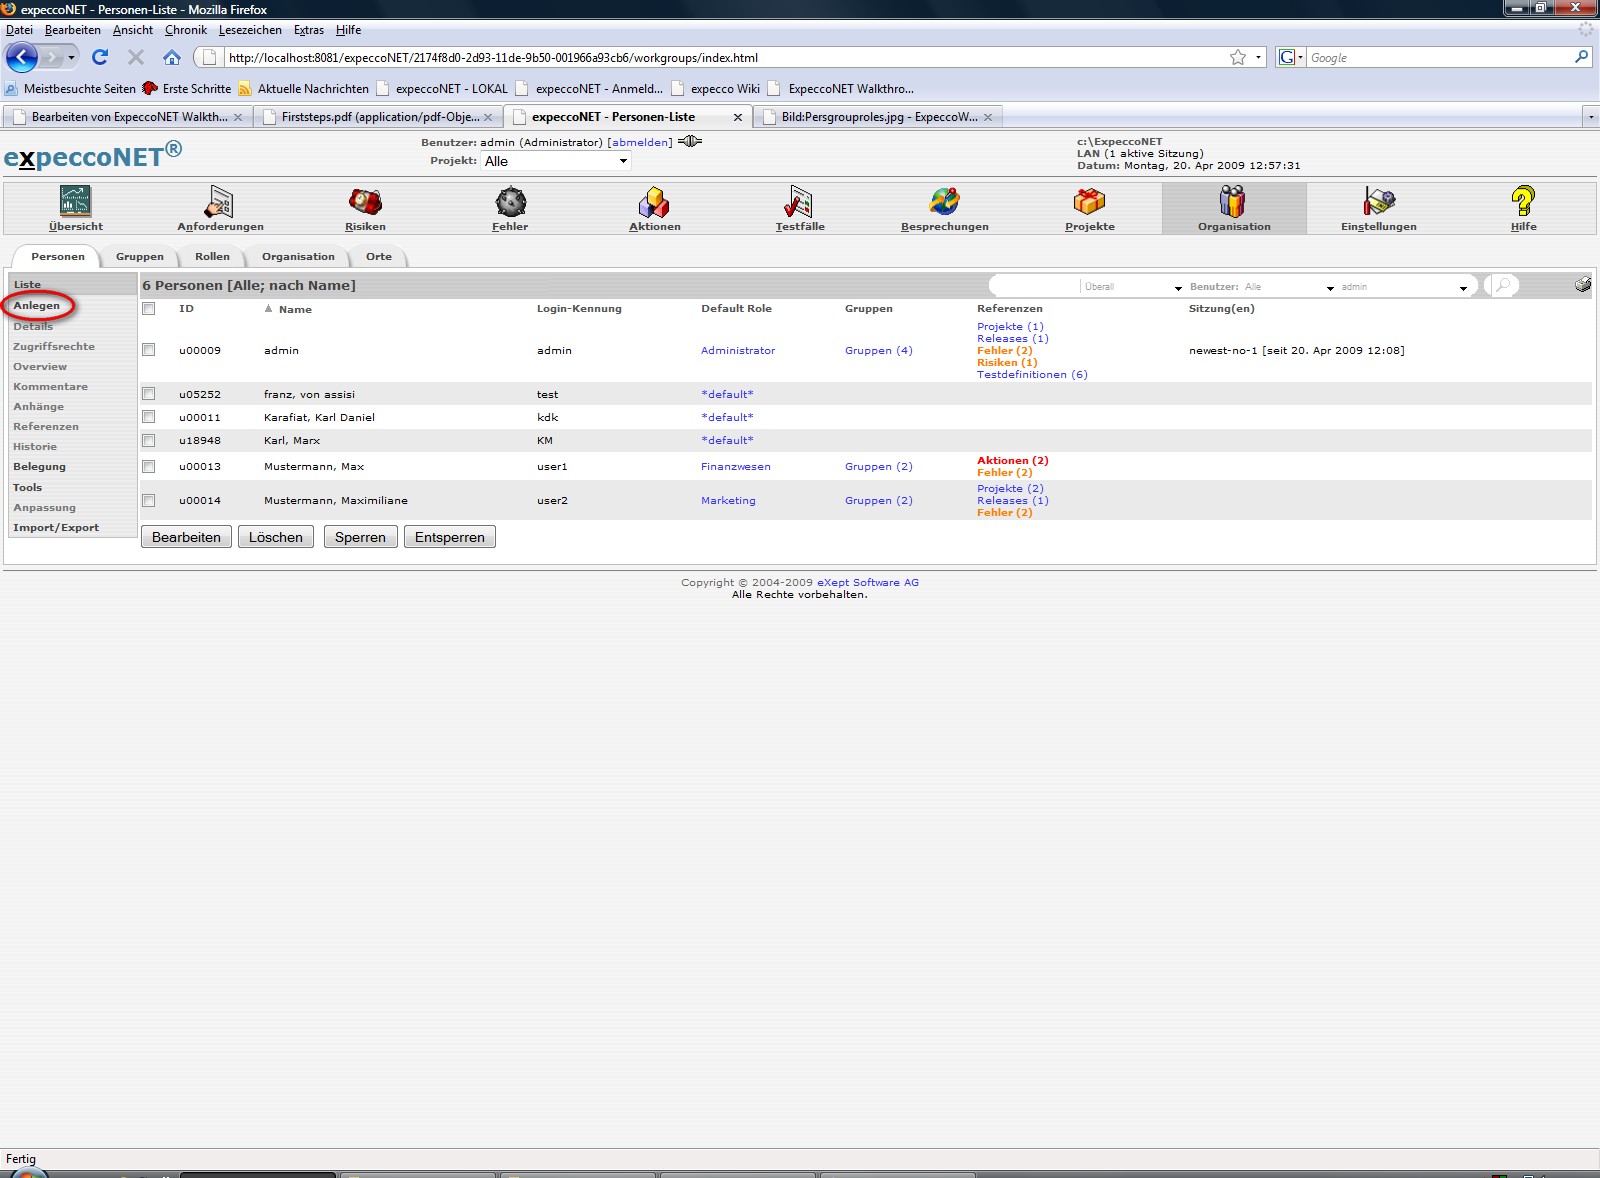1600x1178 pixels.
Task: Open the Übersicht overview icon
Action: 76,202
